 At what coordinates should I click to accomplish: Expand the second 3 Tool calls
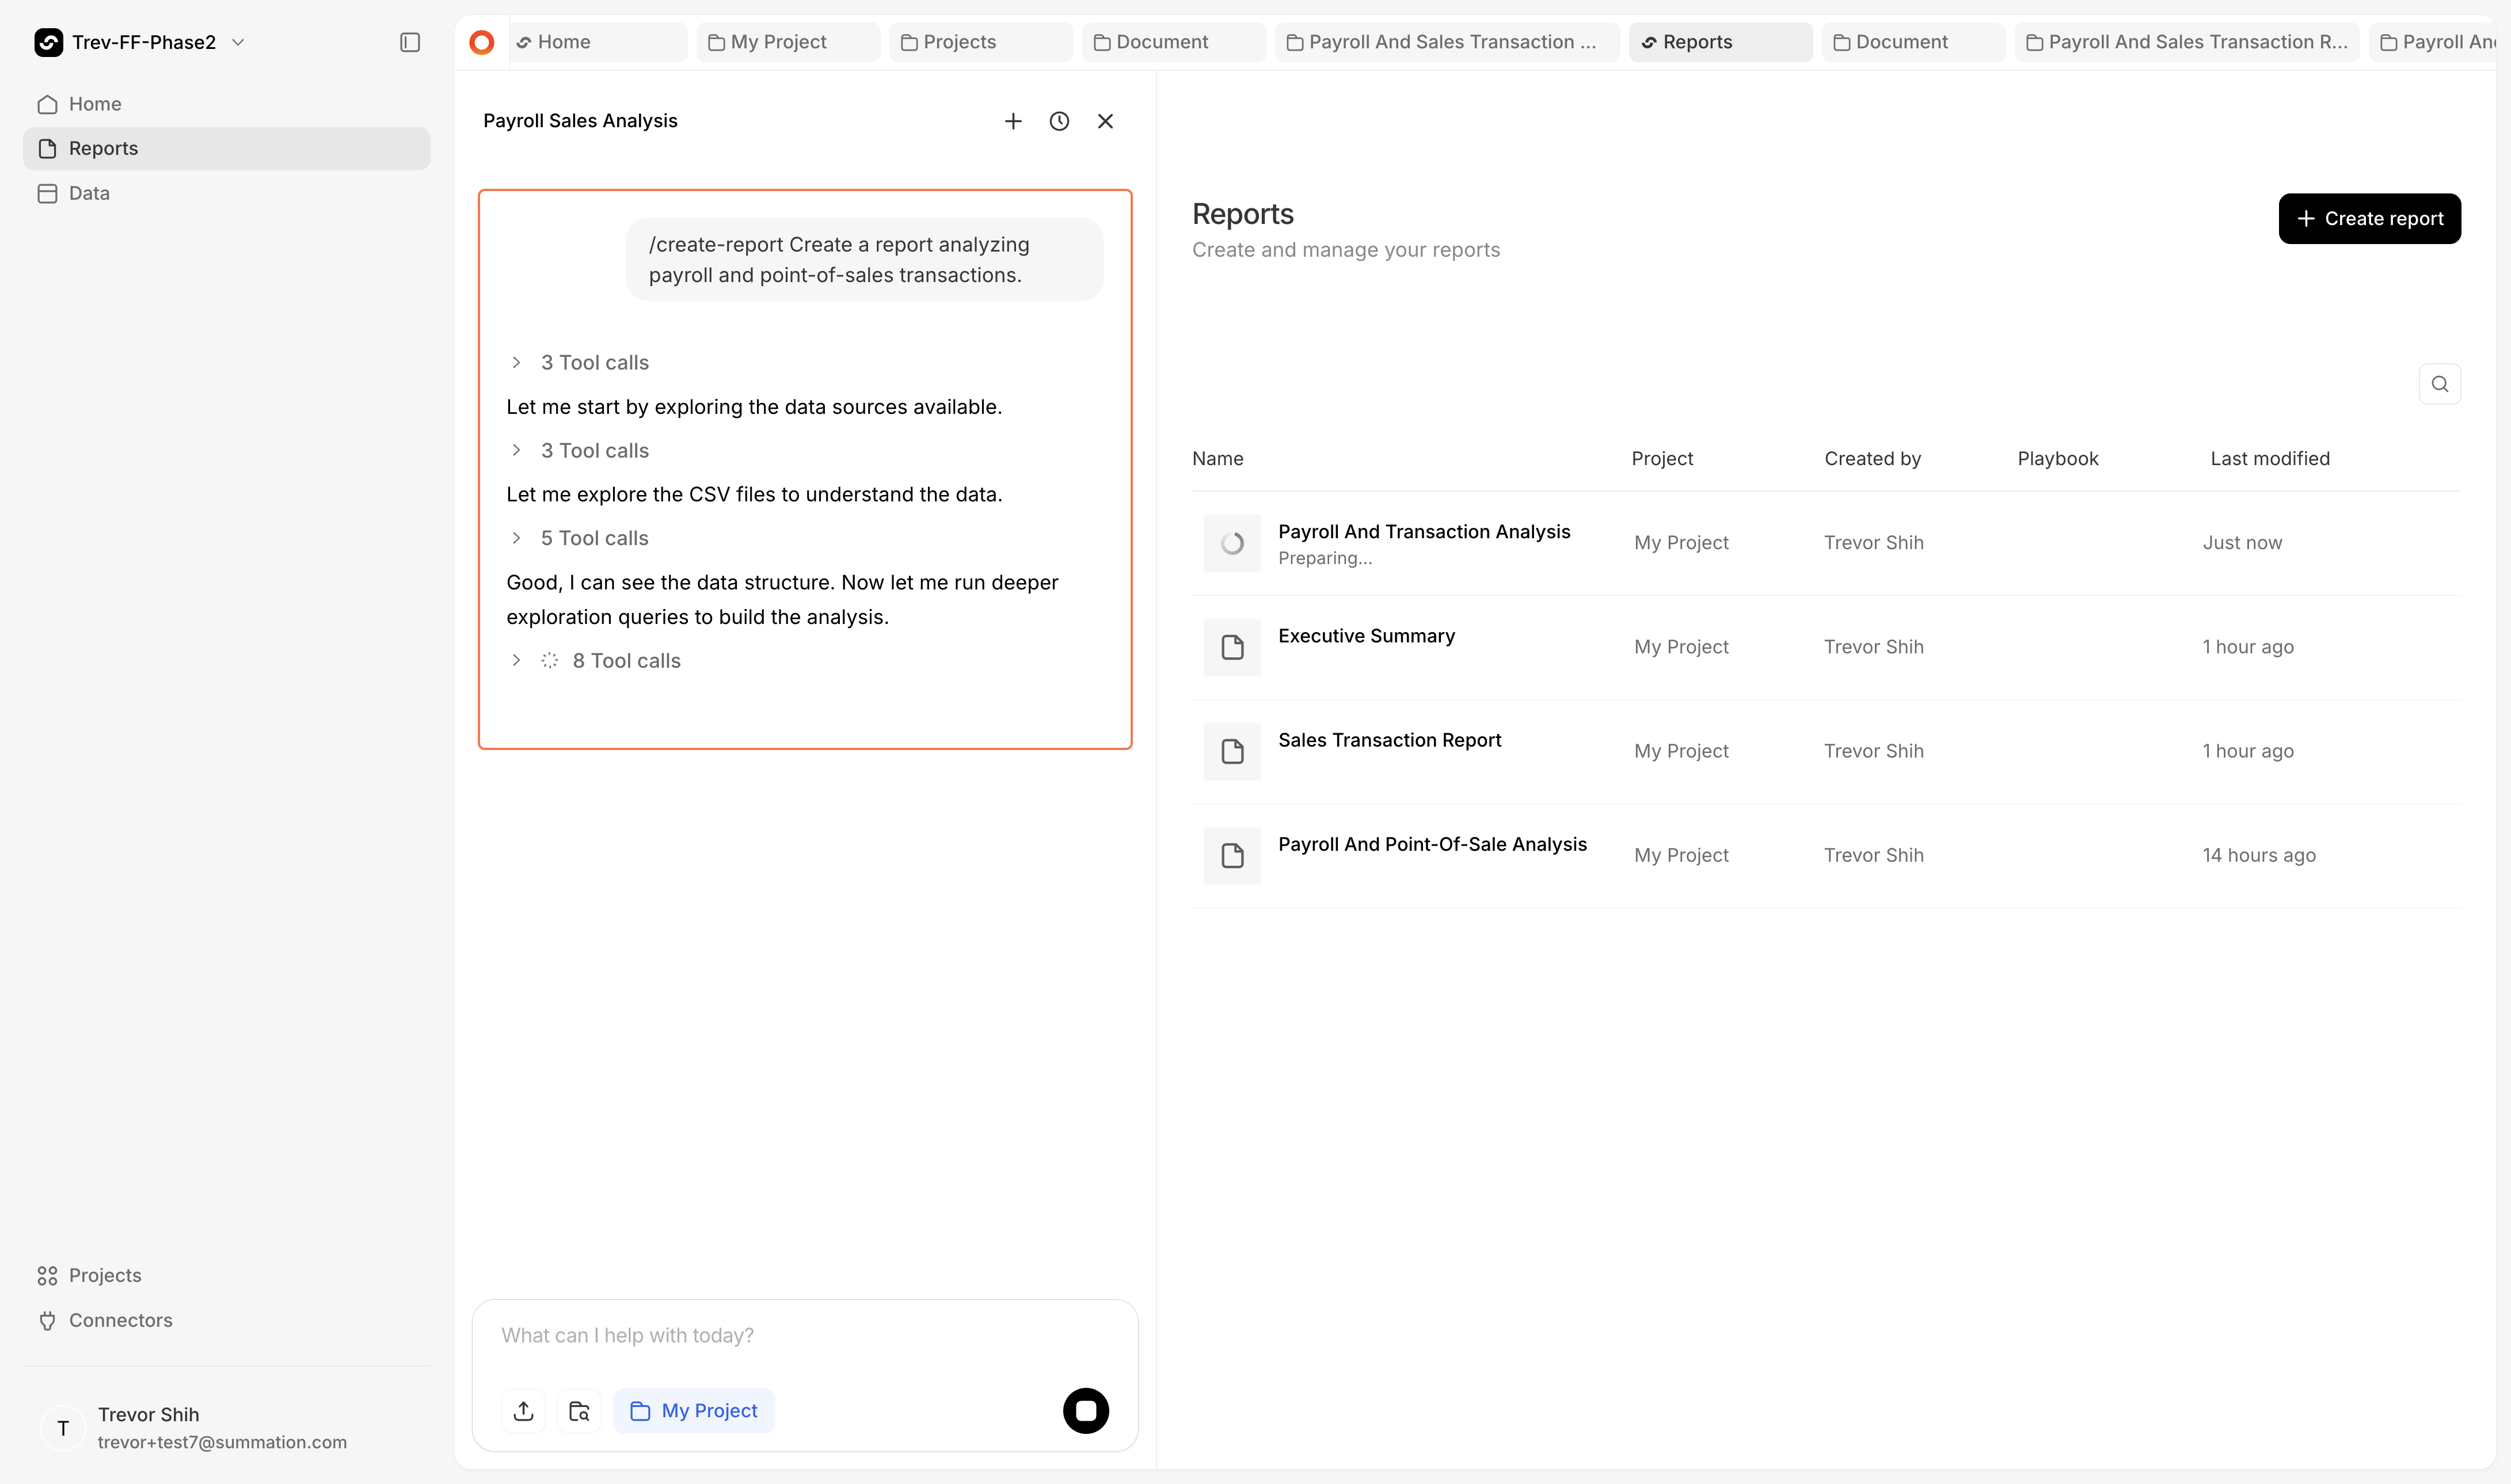point(580,451)
